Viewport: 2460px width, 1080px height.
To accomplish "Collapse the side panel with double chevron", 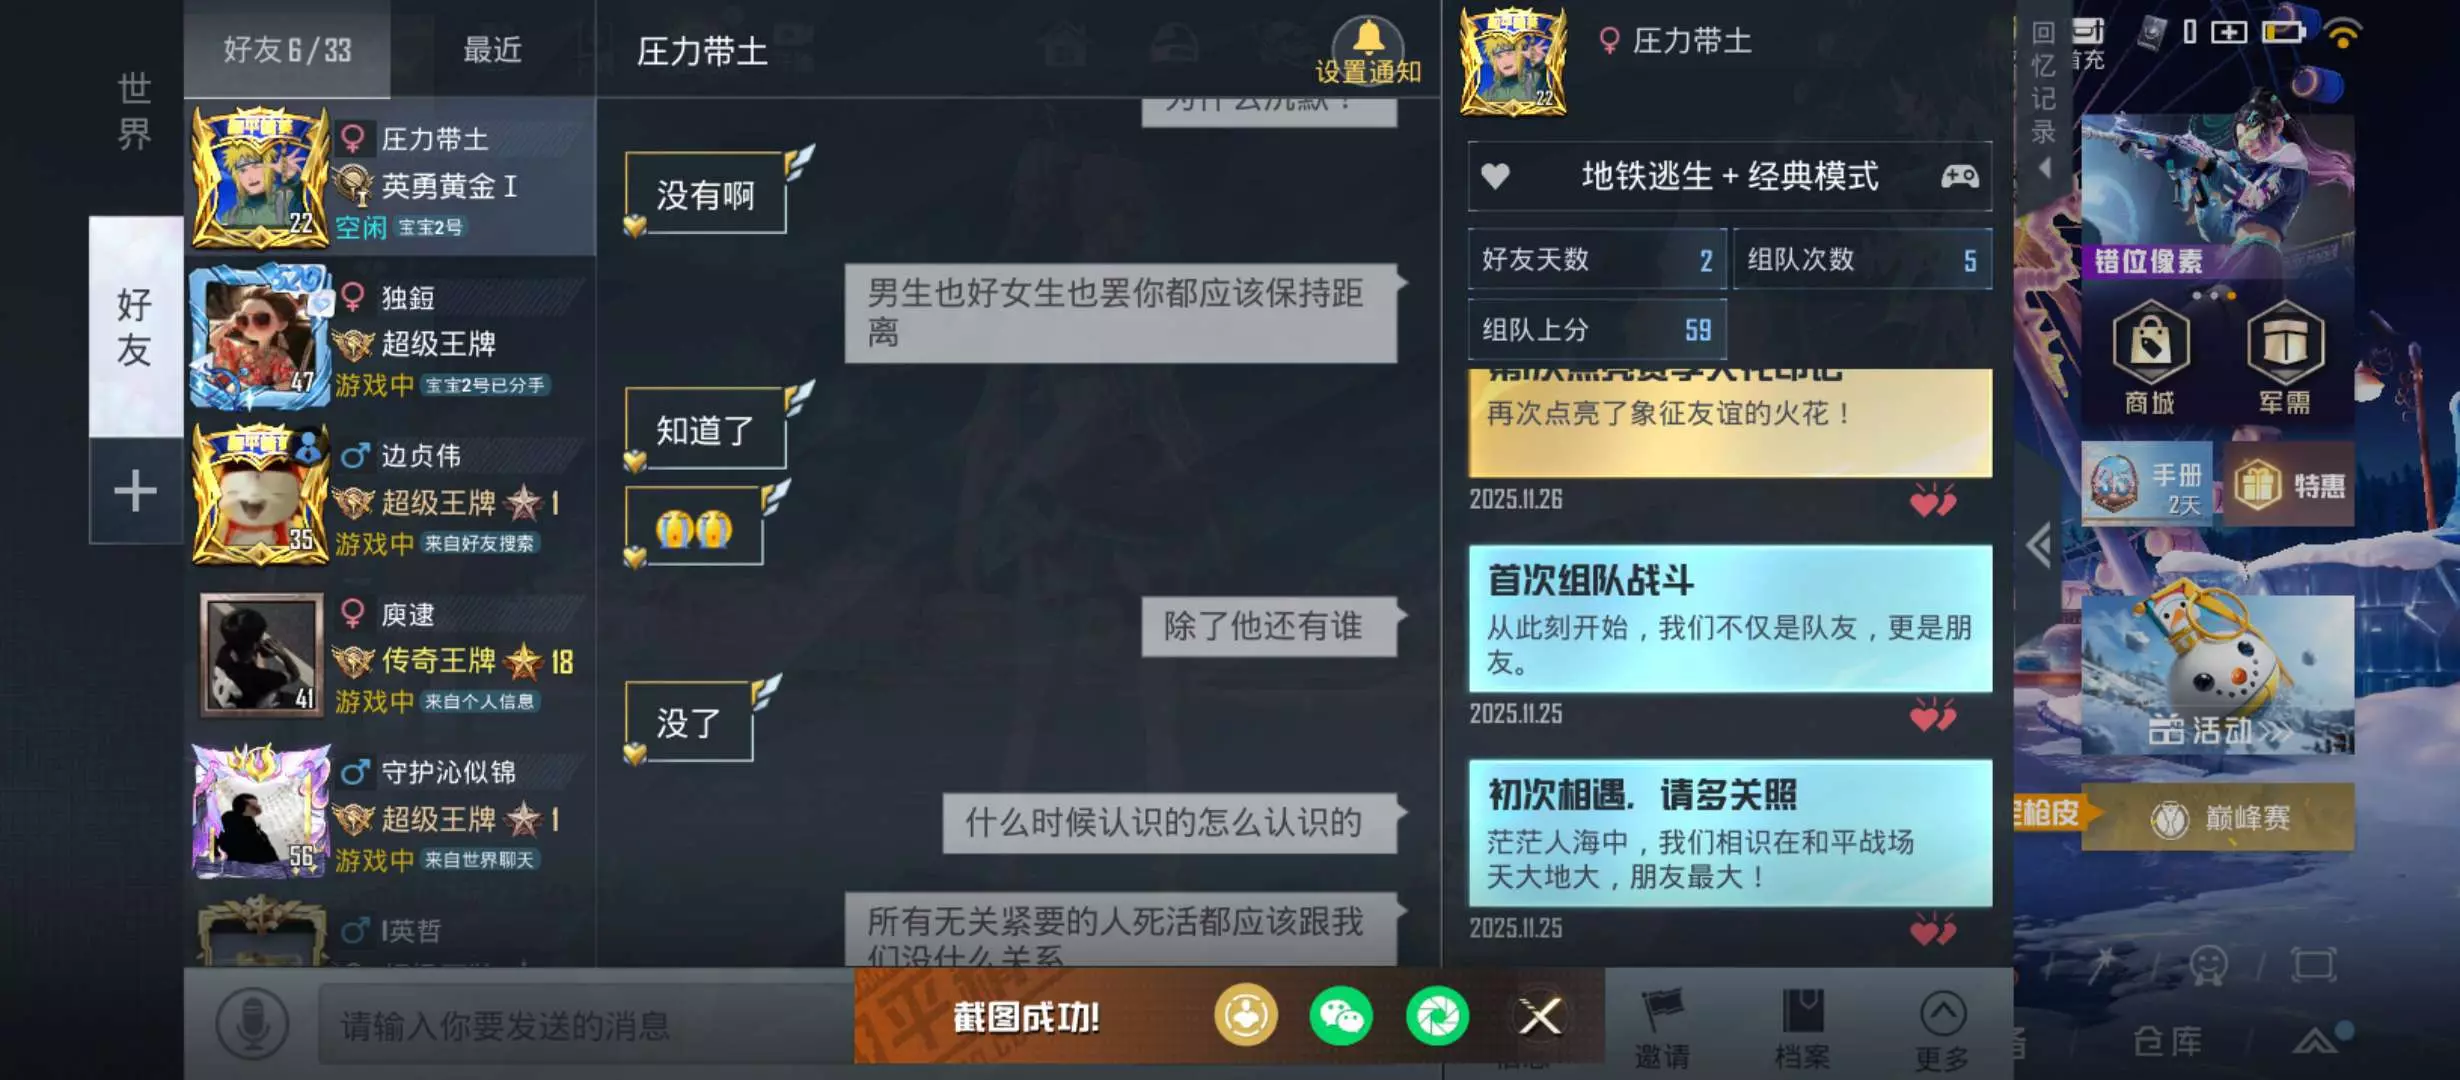I will tap(2038, 545).
